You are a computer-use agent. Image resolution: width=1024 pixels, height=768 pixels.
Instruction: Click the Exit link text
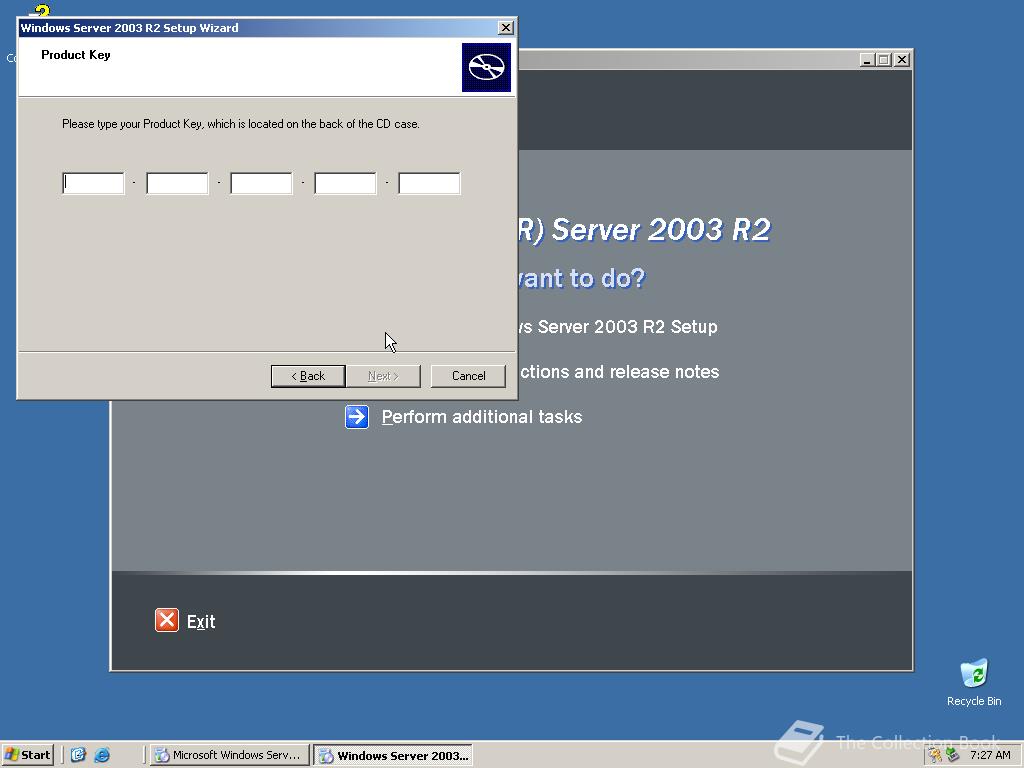click(x=201, y=622)
